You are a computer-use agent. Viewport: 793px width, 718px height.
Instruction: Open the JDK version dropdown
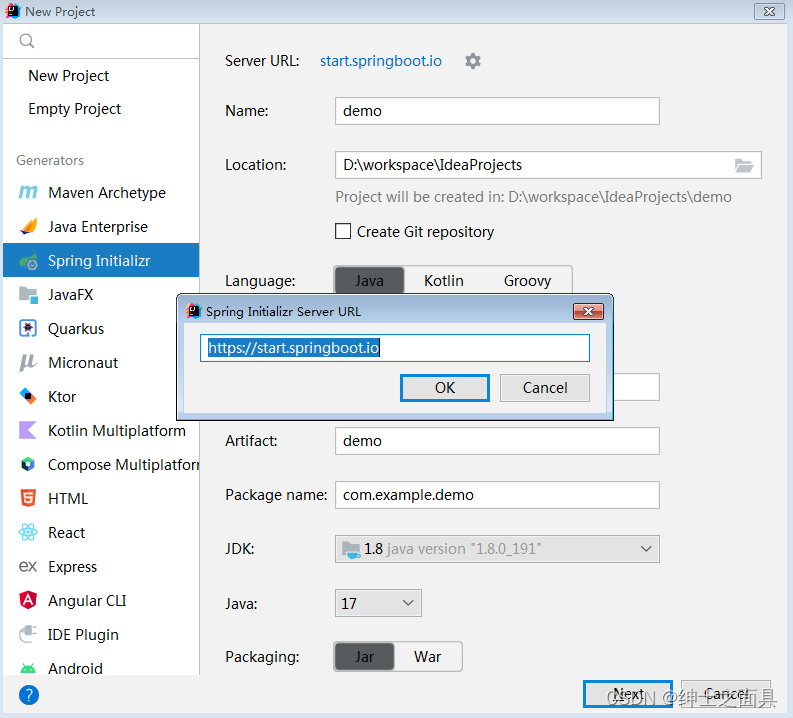497,549
